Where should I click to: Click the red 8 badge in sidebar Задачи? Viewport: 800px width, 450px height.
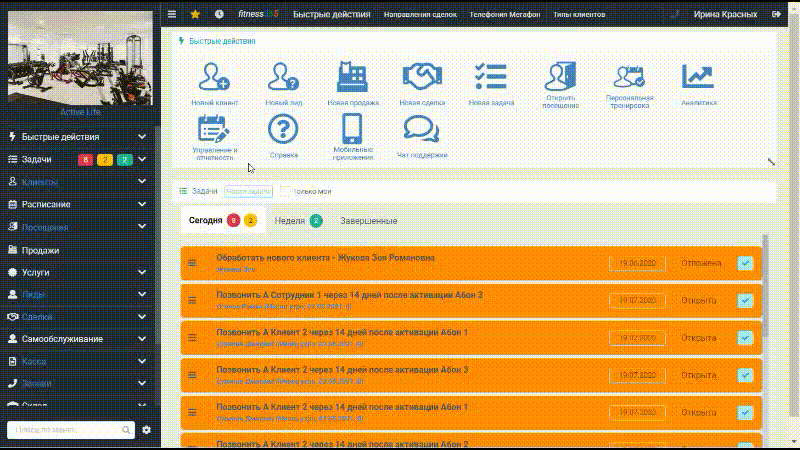[x=85, y=160]
